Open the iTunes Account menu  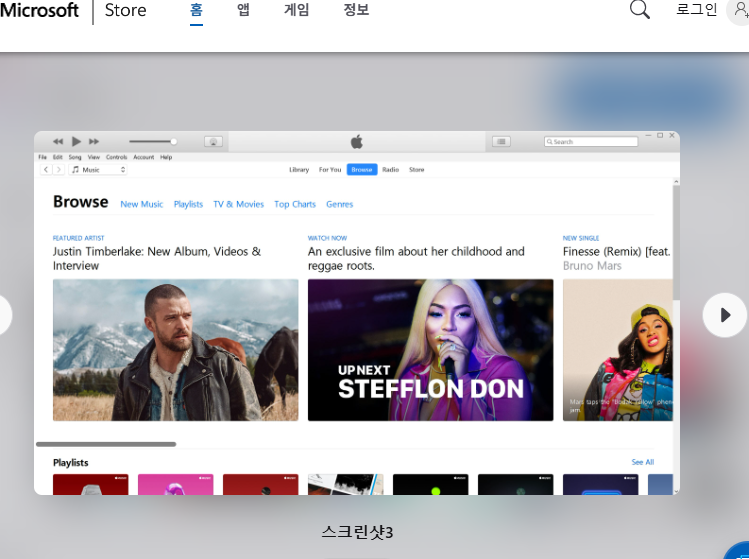[144, 157]
